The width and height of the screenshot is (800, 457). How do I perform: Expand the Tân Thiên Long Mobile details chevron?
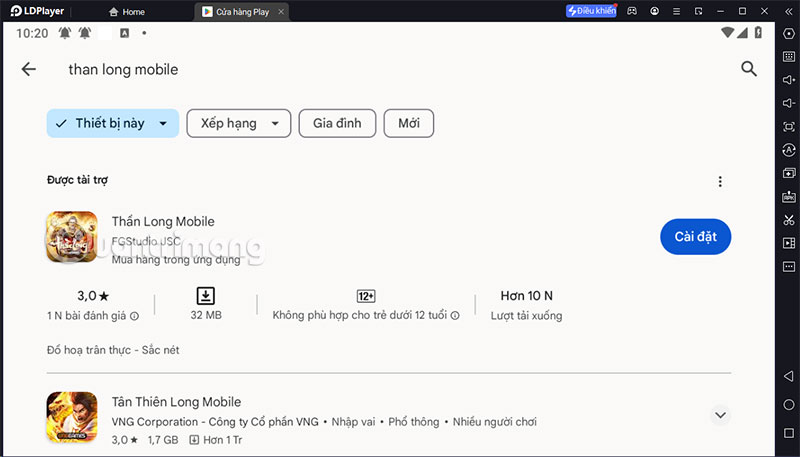coord(720,415)
